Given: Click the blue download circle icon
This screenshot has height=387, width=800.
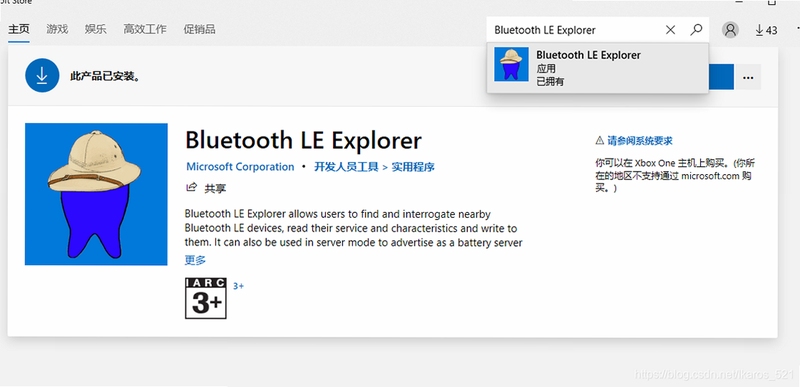Looking at the screenshot, I should [42, 75].
